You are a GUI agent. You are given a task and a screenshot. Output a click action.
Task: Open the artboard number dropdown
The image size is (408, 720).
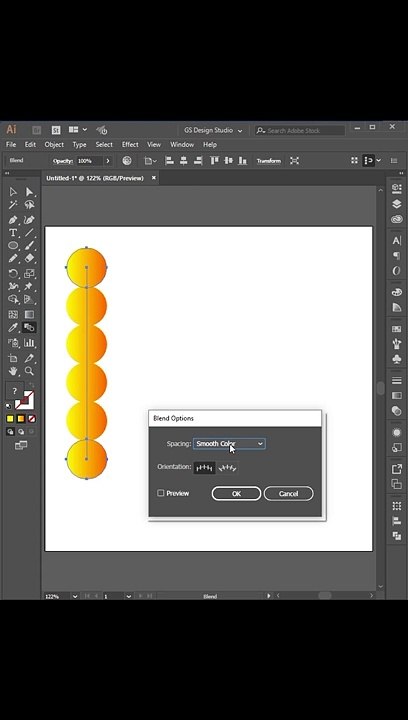[x=129, y=596]
